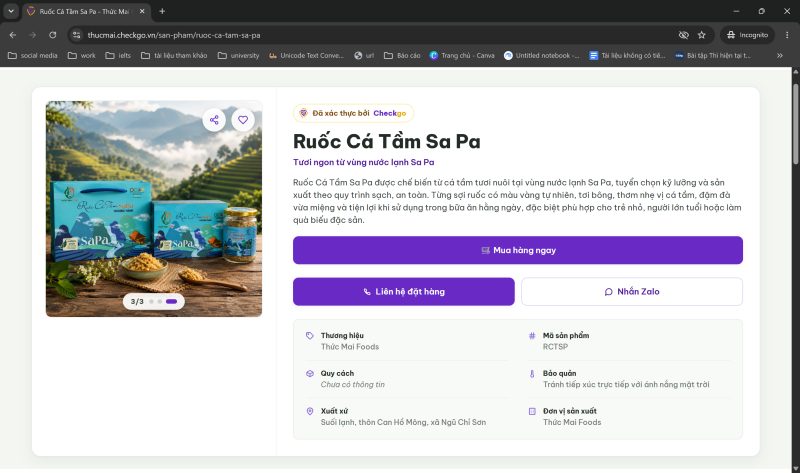This screenshot has width=800, height=473.
Task: Click the share icon on product image
Action: pos(214,120)
